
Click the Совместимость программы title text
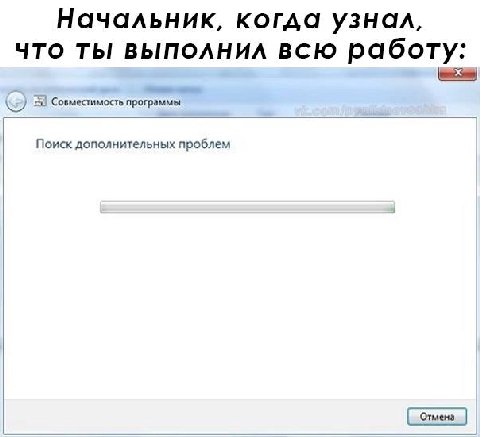(116, 102)
